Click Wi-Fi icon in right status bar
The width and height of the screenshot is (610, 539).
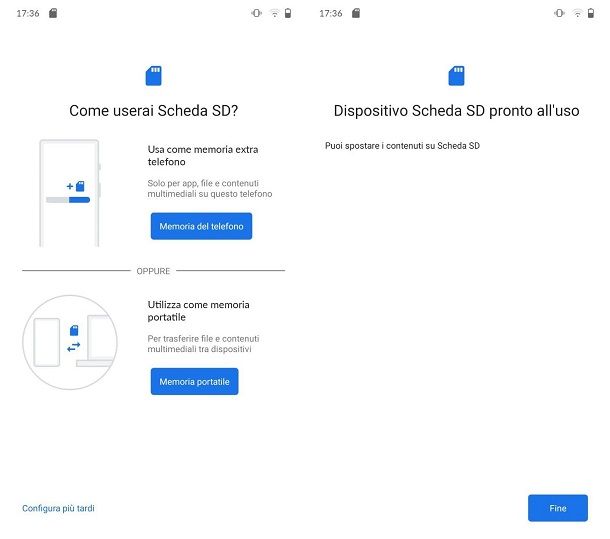[x=577, y=14]
